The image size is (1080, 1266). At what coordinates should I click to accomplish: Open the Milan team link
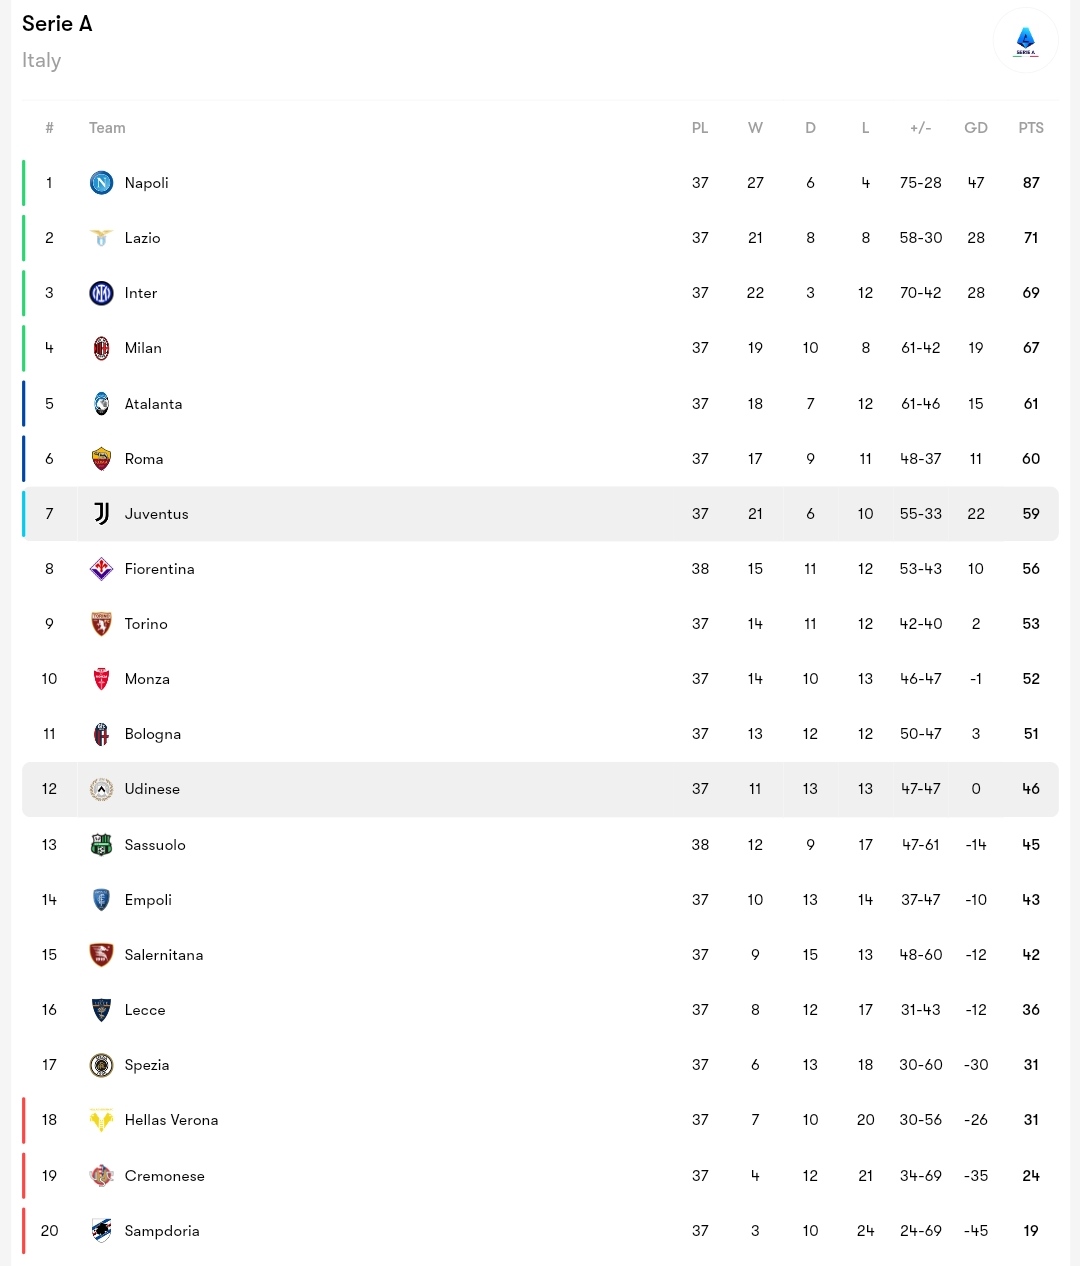[143, 348]
